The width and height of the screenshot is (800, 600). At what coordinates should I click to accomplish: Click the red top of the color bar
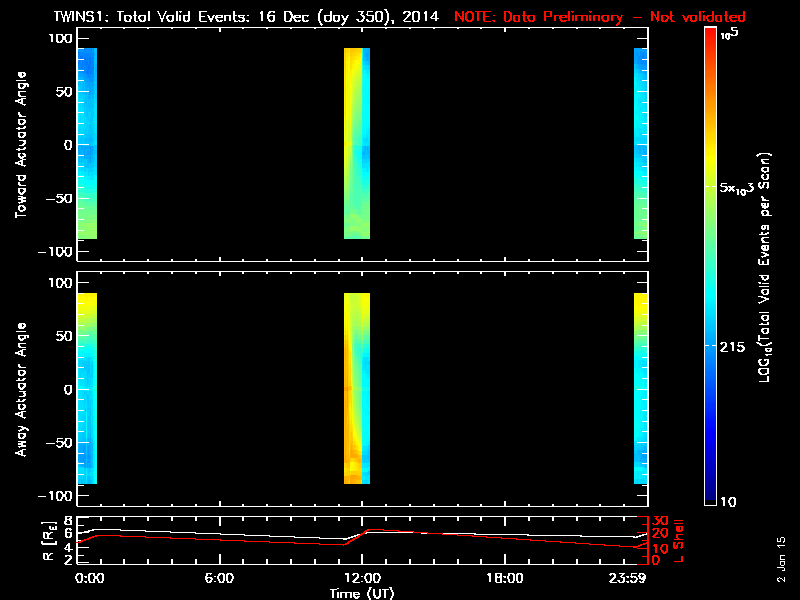(x=710, y=40)
